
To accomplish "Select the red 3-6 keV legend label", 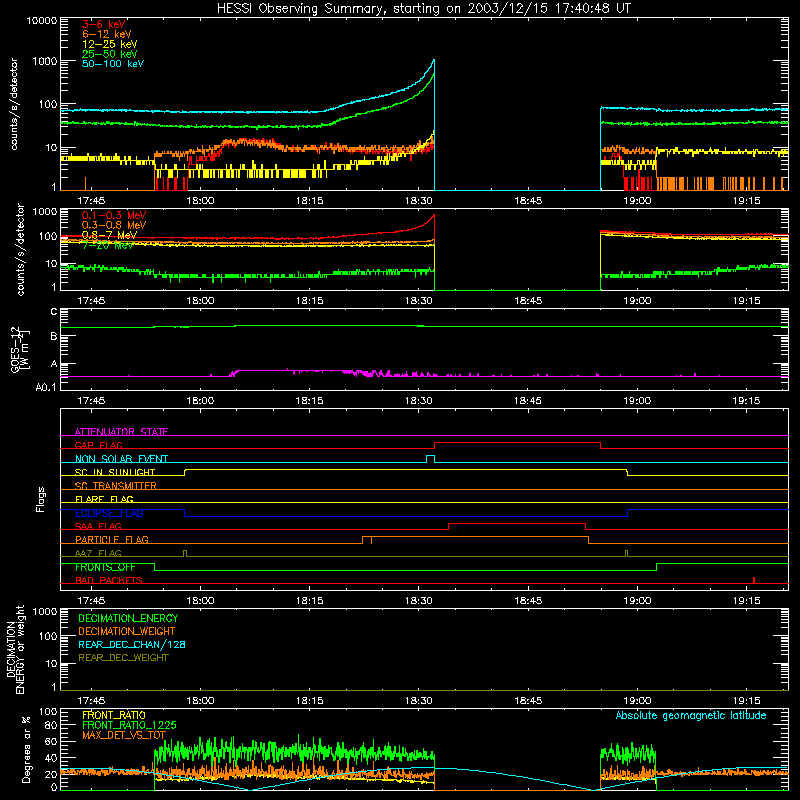I will tap(104, 24).
